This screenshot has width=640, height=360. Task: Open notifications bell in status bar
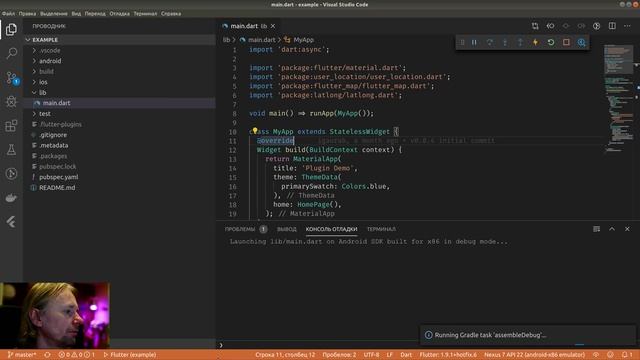pyautogui.click(x=627, y=355)
